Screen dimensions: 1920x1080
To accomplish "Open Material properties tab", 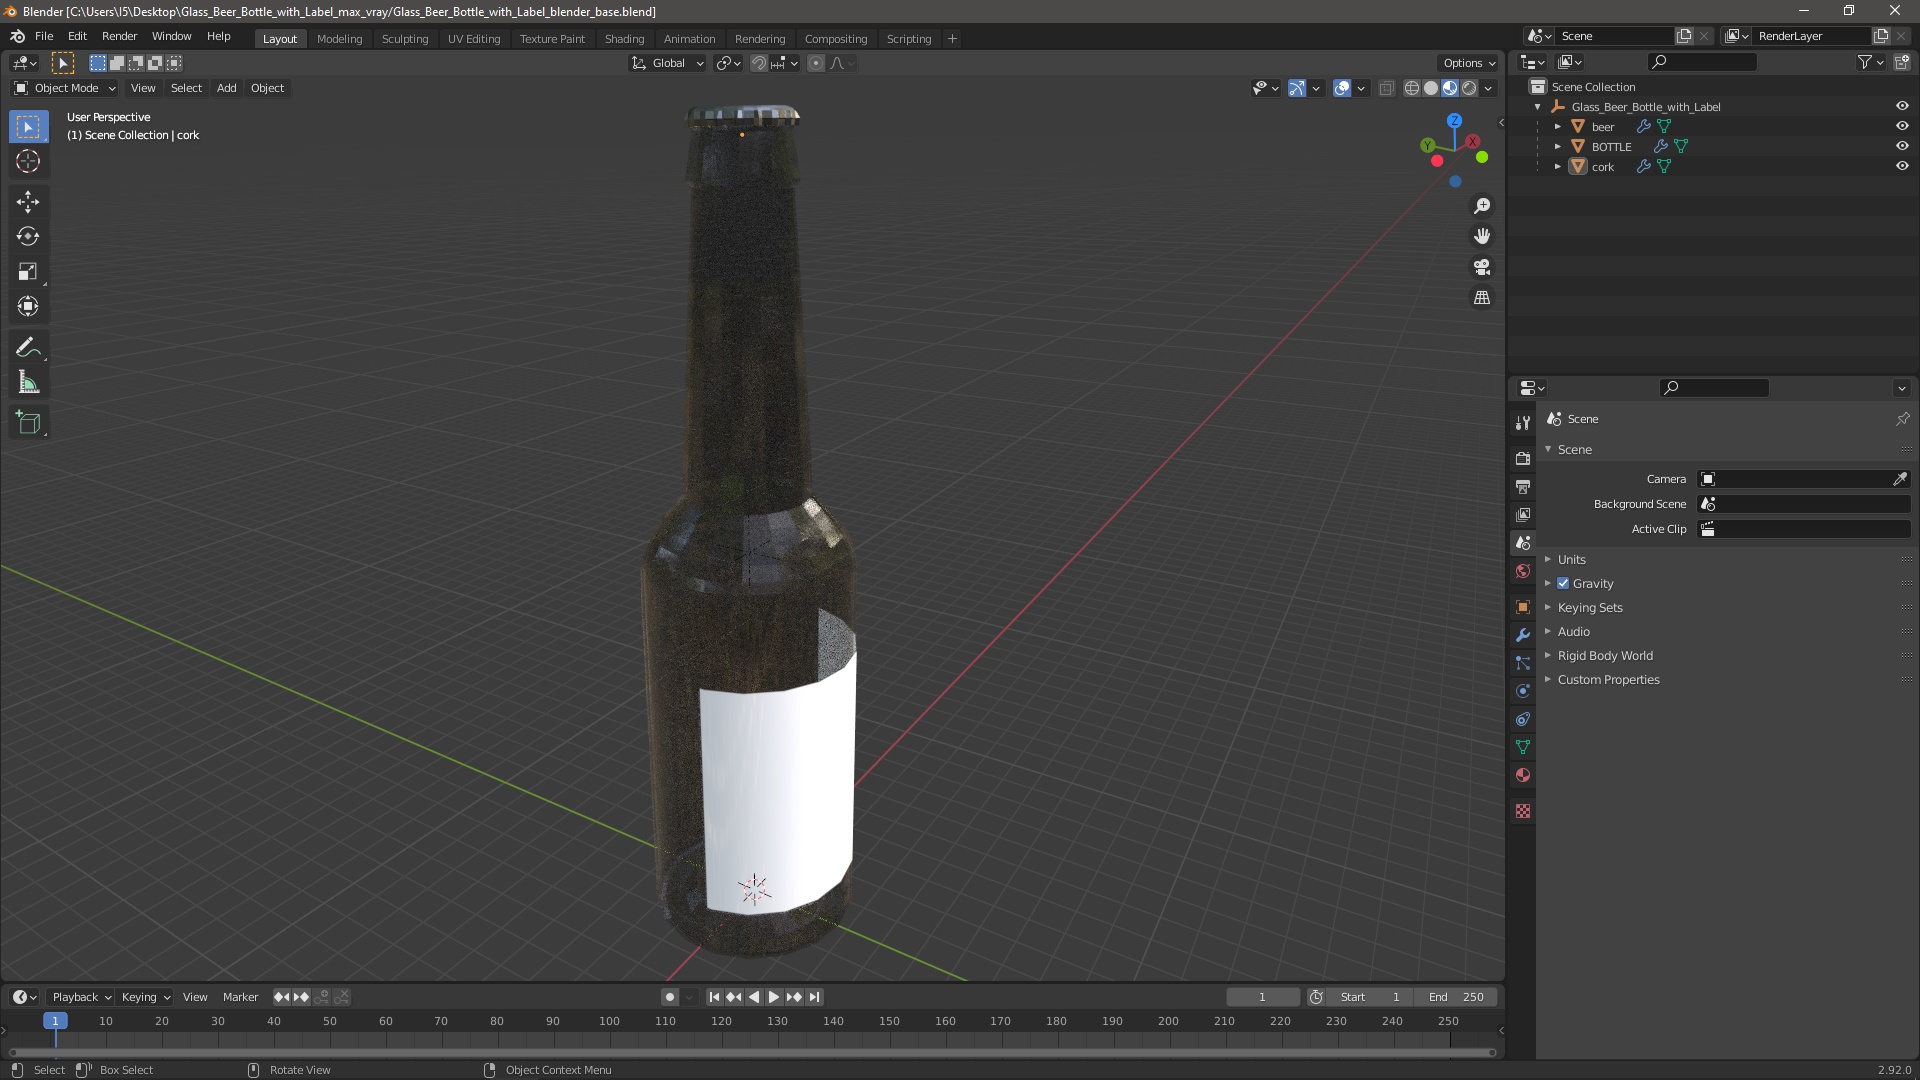I will (1523, 775).
